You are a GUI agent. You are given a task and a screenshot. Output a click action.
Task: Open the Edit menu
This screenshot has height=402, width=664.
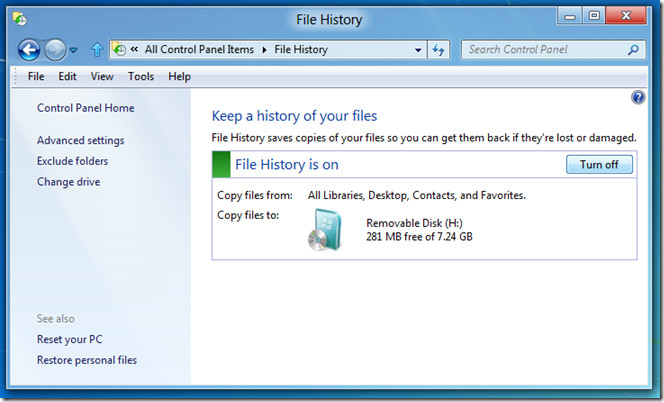tap(67, 76)
